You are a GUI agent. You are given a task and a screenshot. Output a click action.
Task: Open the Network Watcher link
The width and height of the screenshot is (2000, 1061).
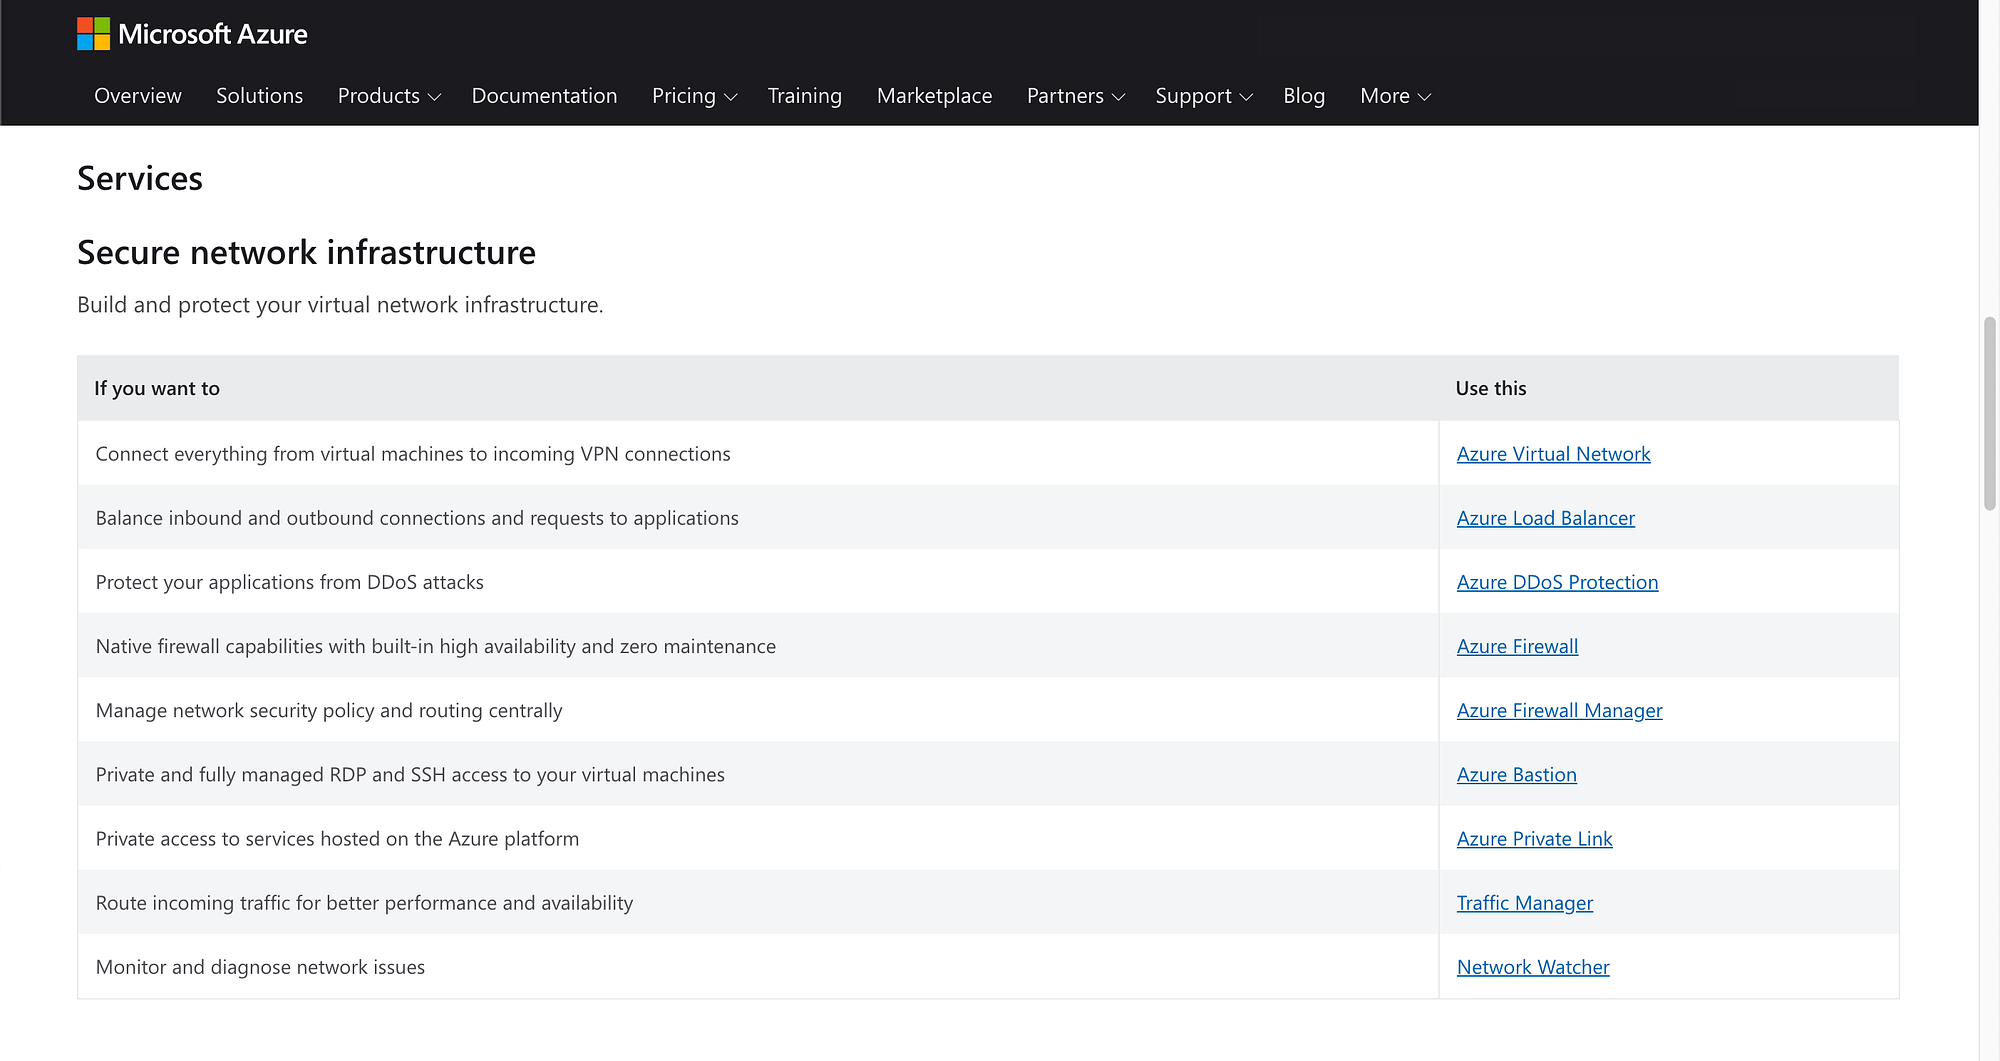[x=1533, y=966]
